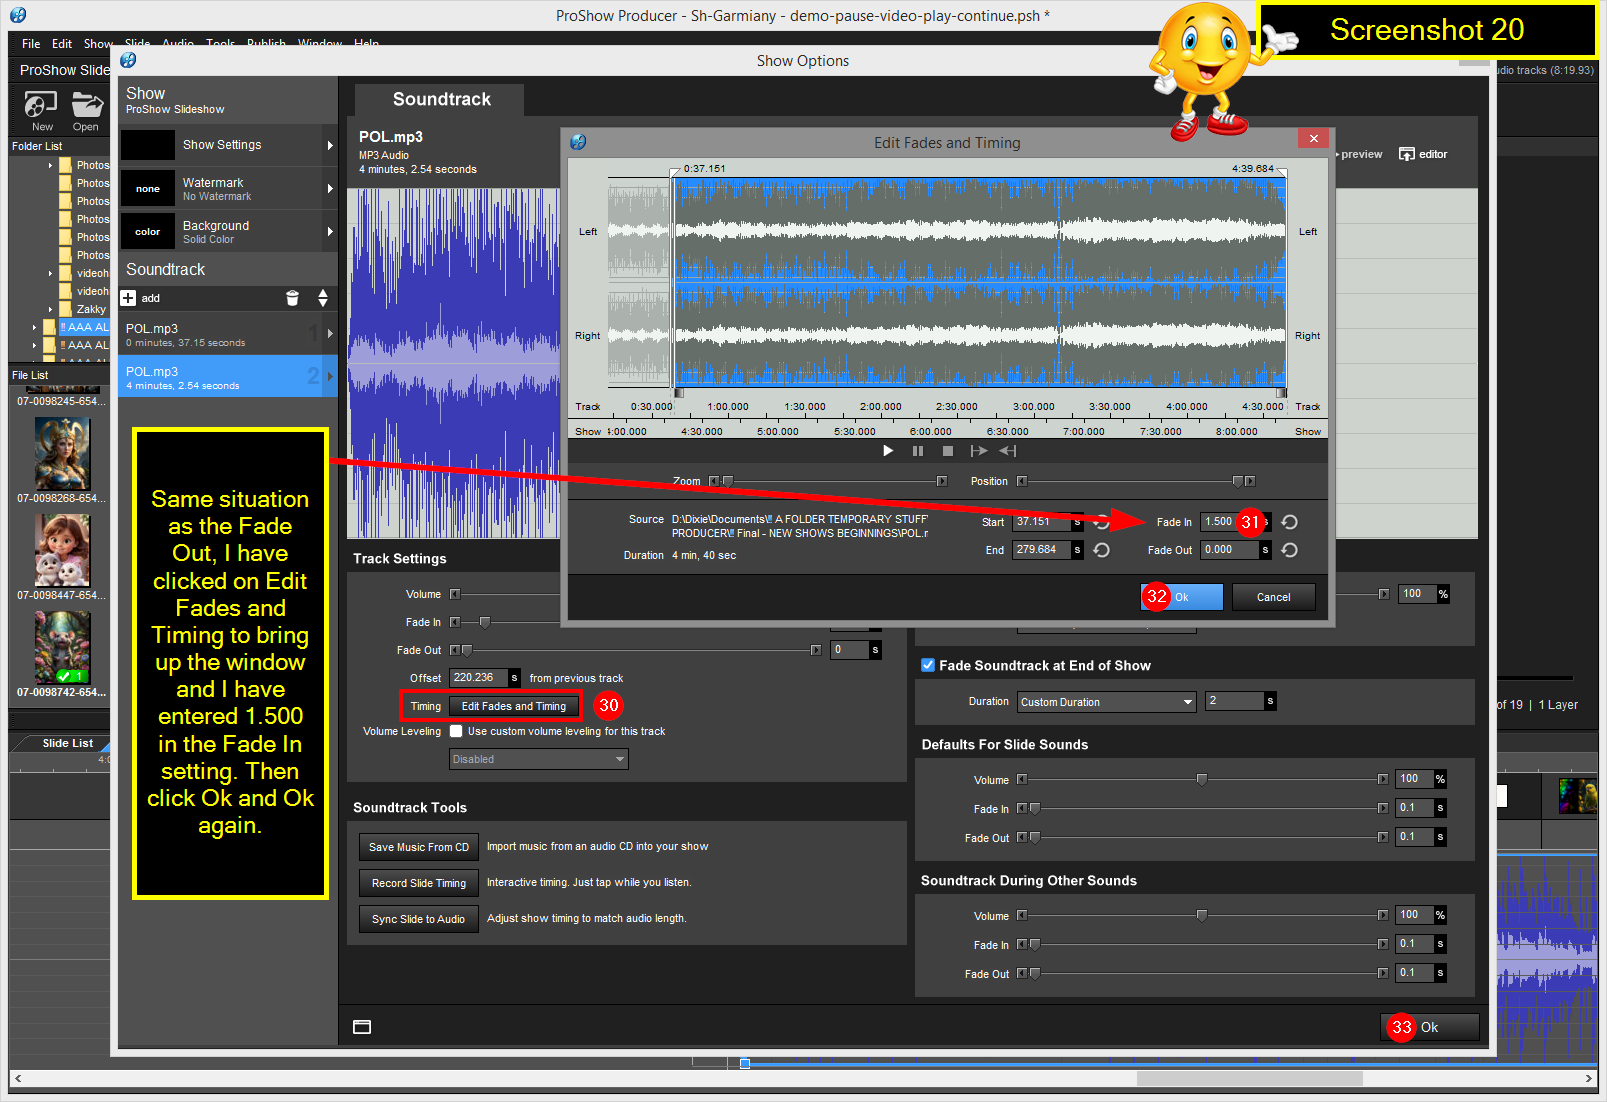Click the Pause button in Edit Fades dialog

click(x=918, y=451)
